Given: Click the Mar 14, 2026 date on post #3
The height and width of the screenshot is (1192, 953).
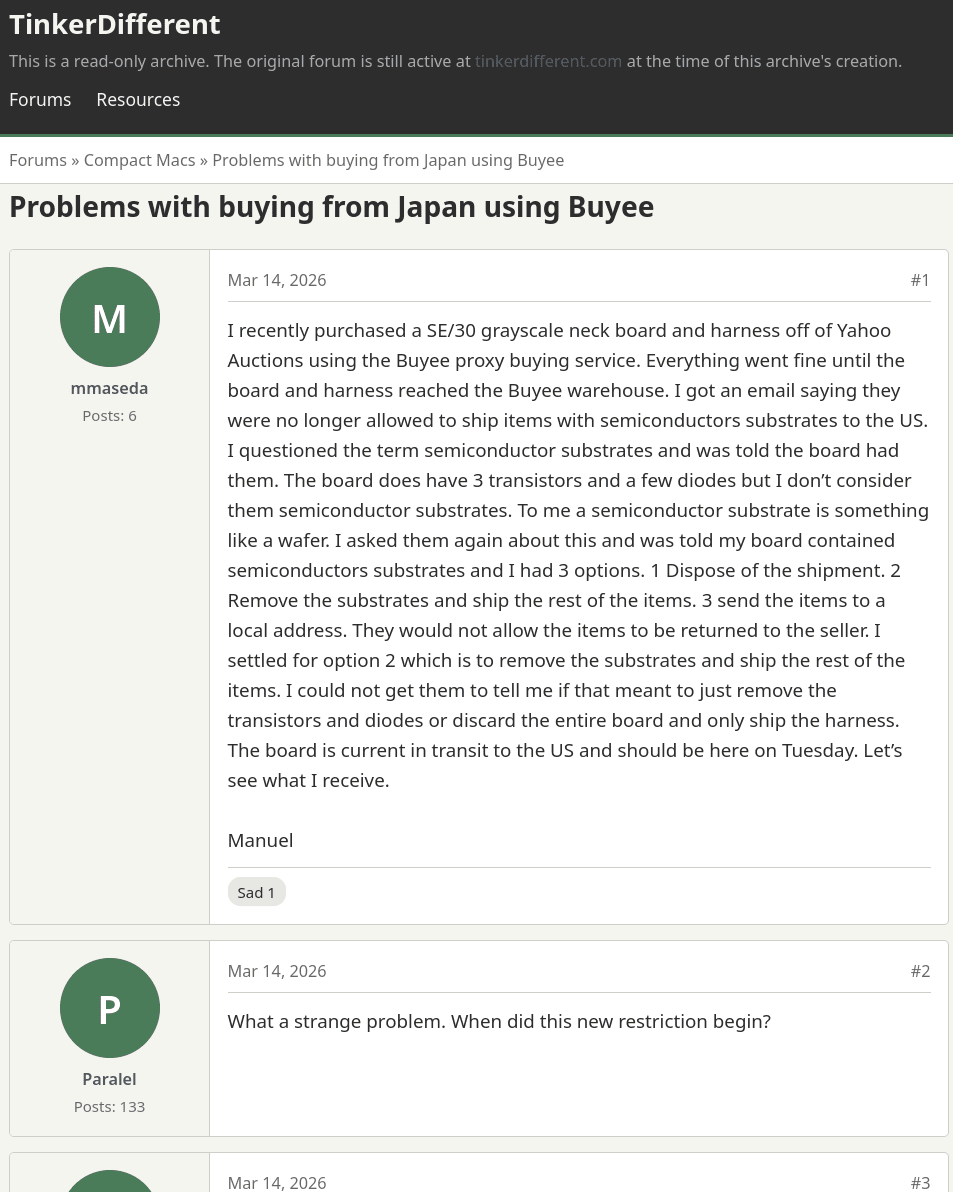Looking at the screenshot, I should 277,1183.
